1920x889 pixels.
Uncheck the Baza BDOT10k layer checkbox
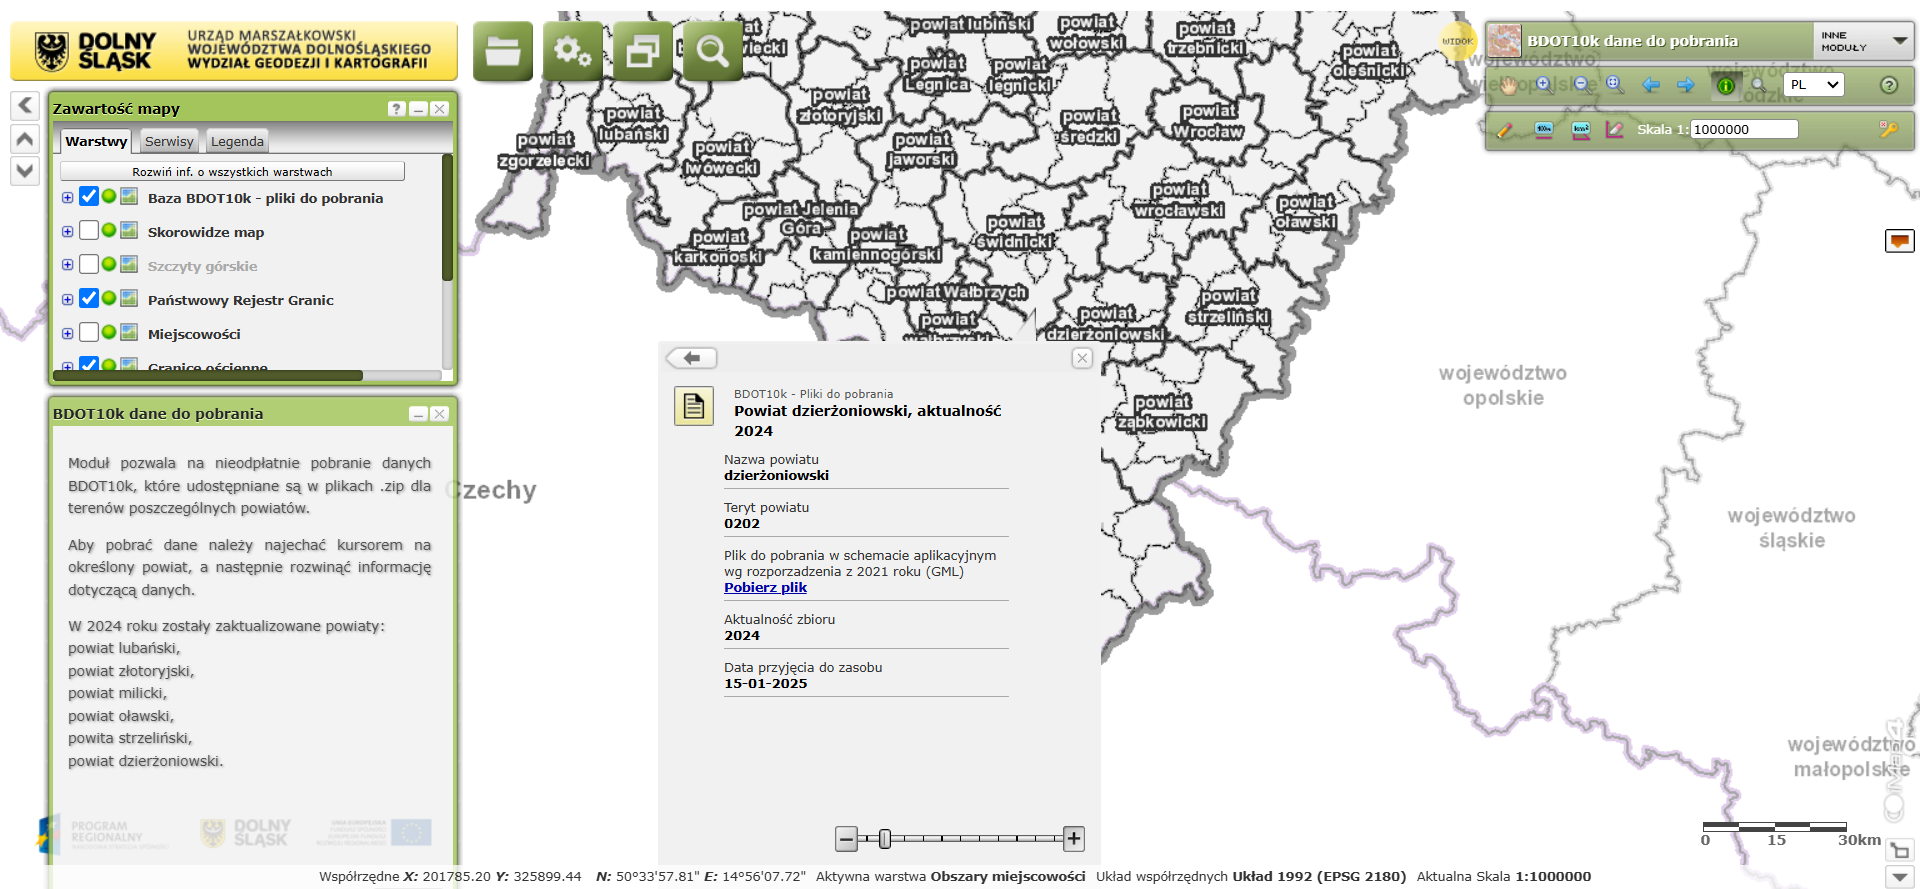point(89,197)
